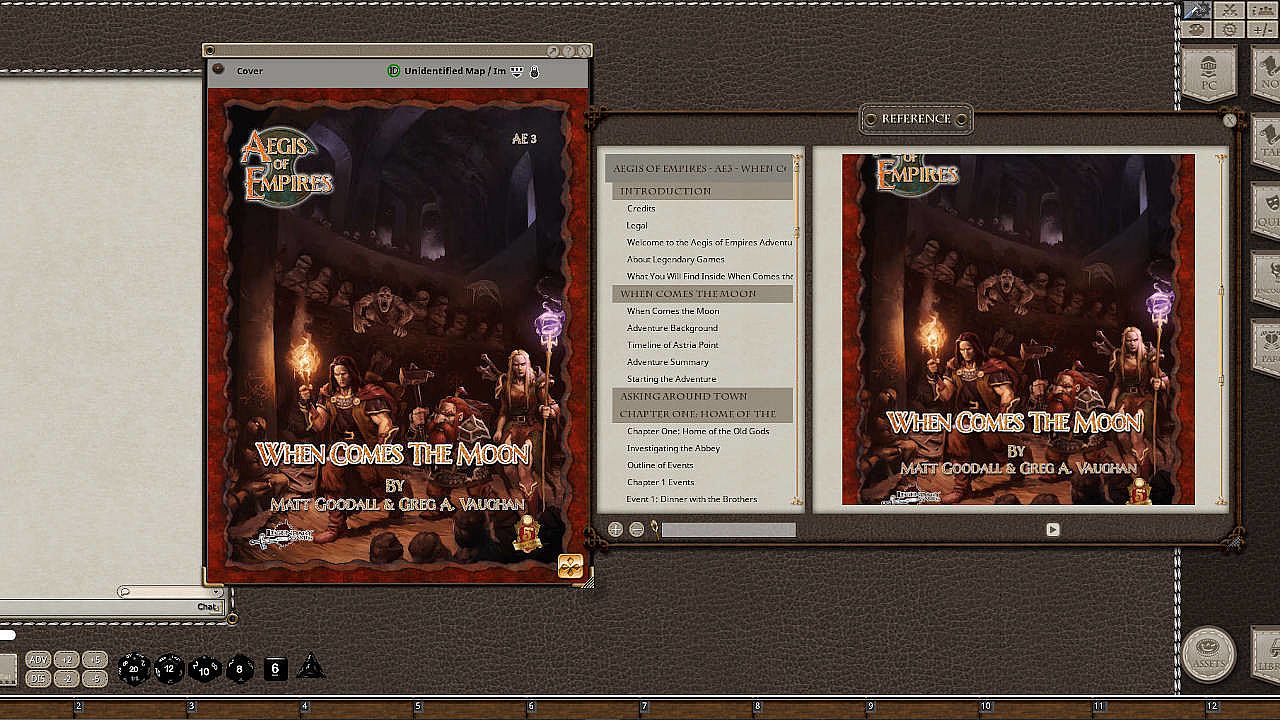This screenshot has width=1280, height=720.
Task: Roll the d8 die
Action: tap(240, 669)
